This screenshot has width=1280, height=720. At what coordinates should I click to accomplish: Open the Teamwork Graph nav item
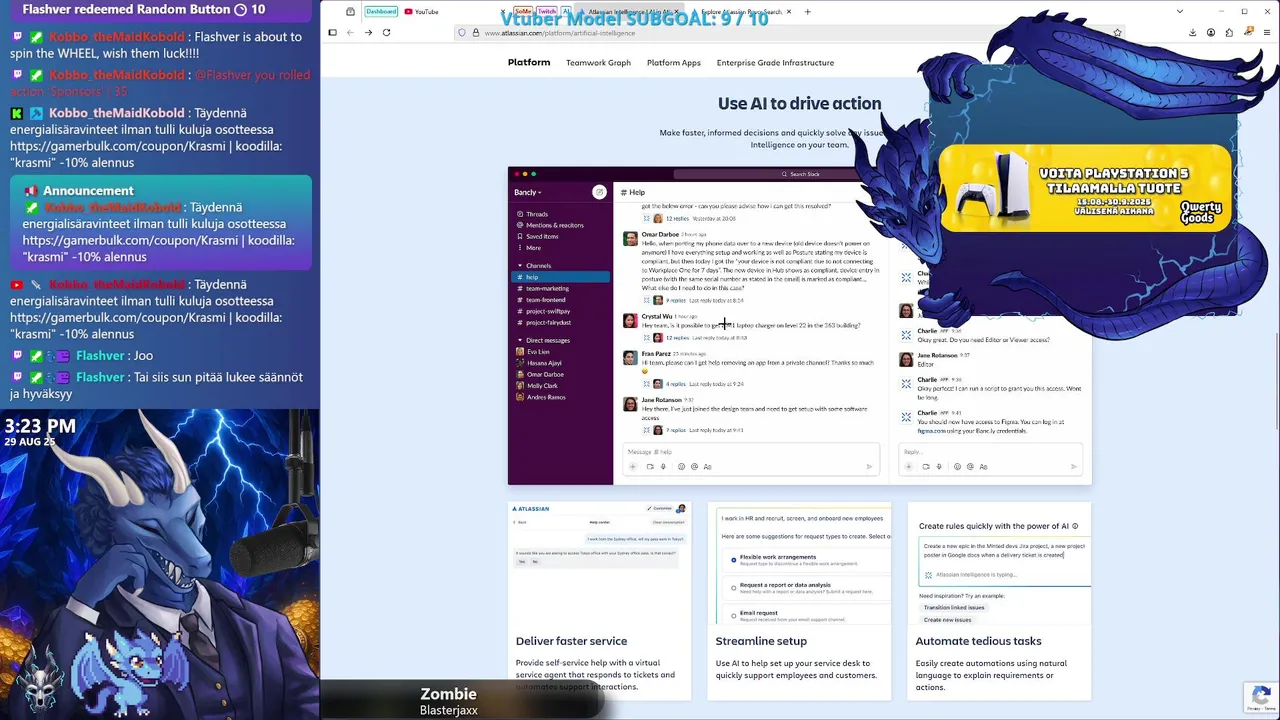point(598,63)
